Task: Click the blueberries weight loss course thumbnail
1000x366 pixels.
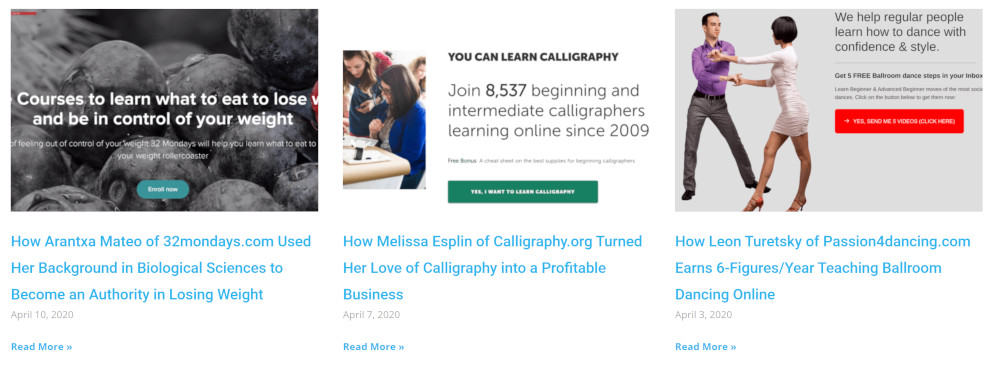Action: pyautogui.click(x=165, y=110)
